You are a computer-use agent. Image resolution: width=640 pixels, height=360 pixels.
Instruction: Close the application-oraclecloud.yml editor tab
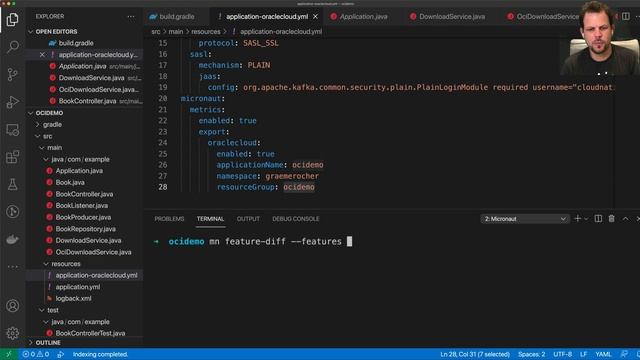pyautogui.click(x=315, y=17)
